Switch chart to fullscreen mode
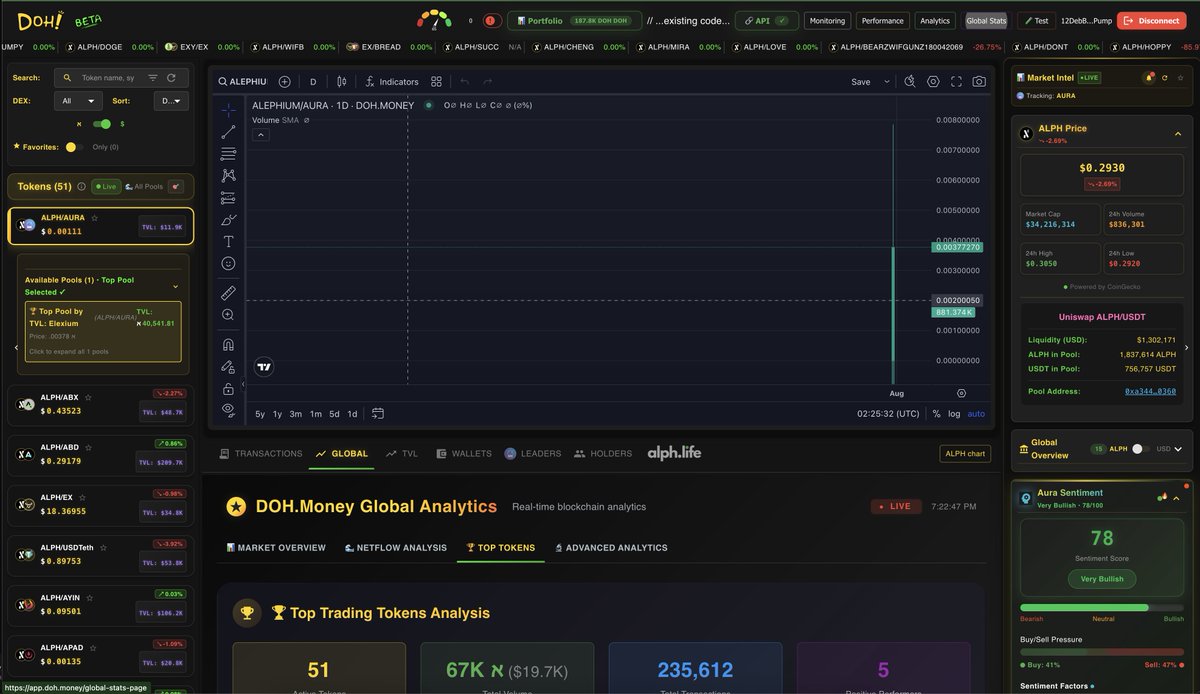 (x=956, y=82)
